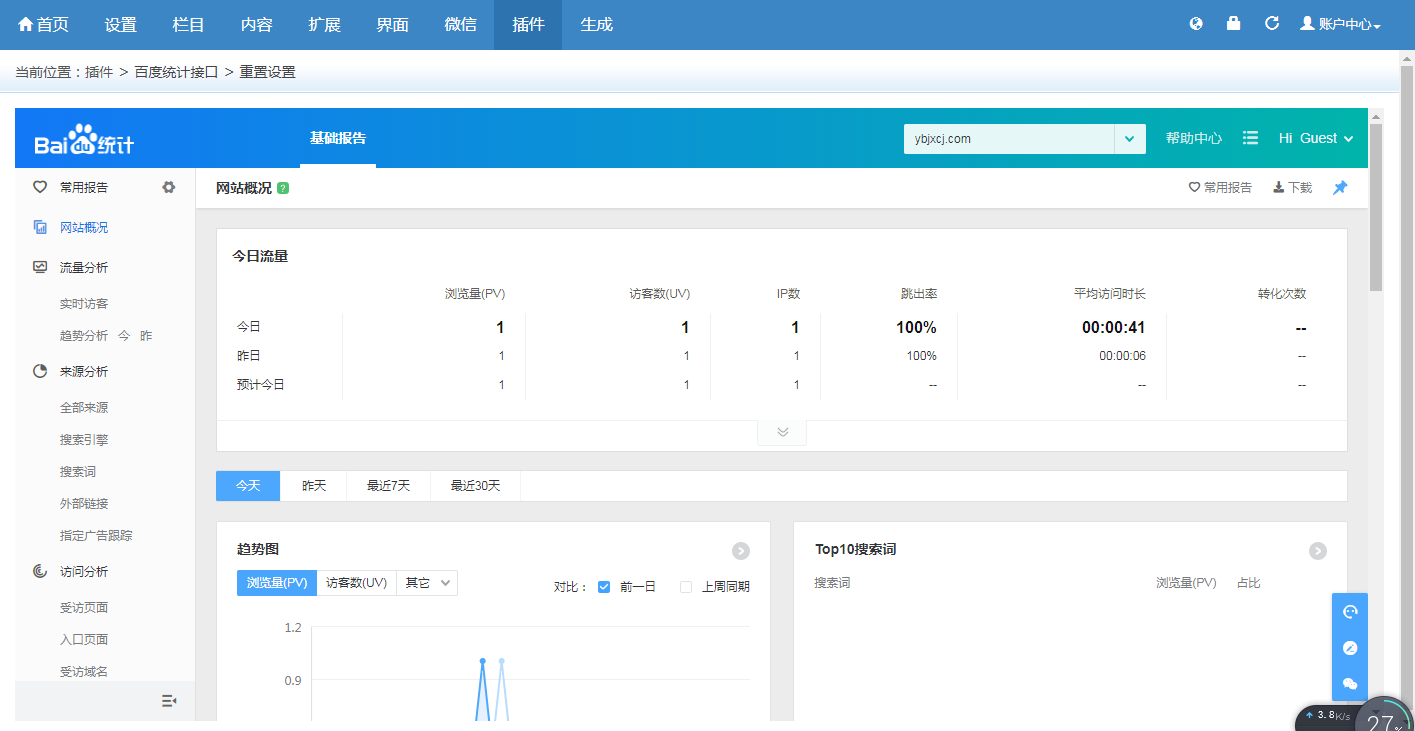Pin the report using the blue pin icon
Viewport: 1415px width, 731px height.
pyautogui.click(x=1340, y=187)
